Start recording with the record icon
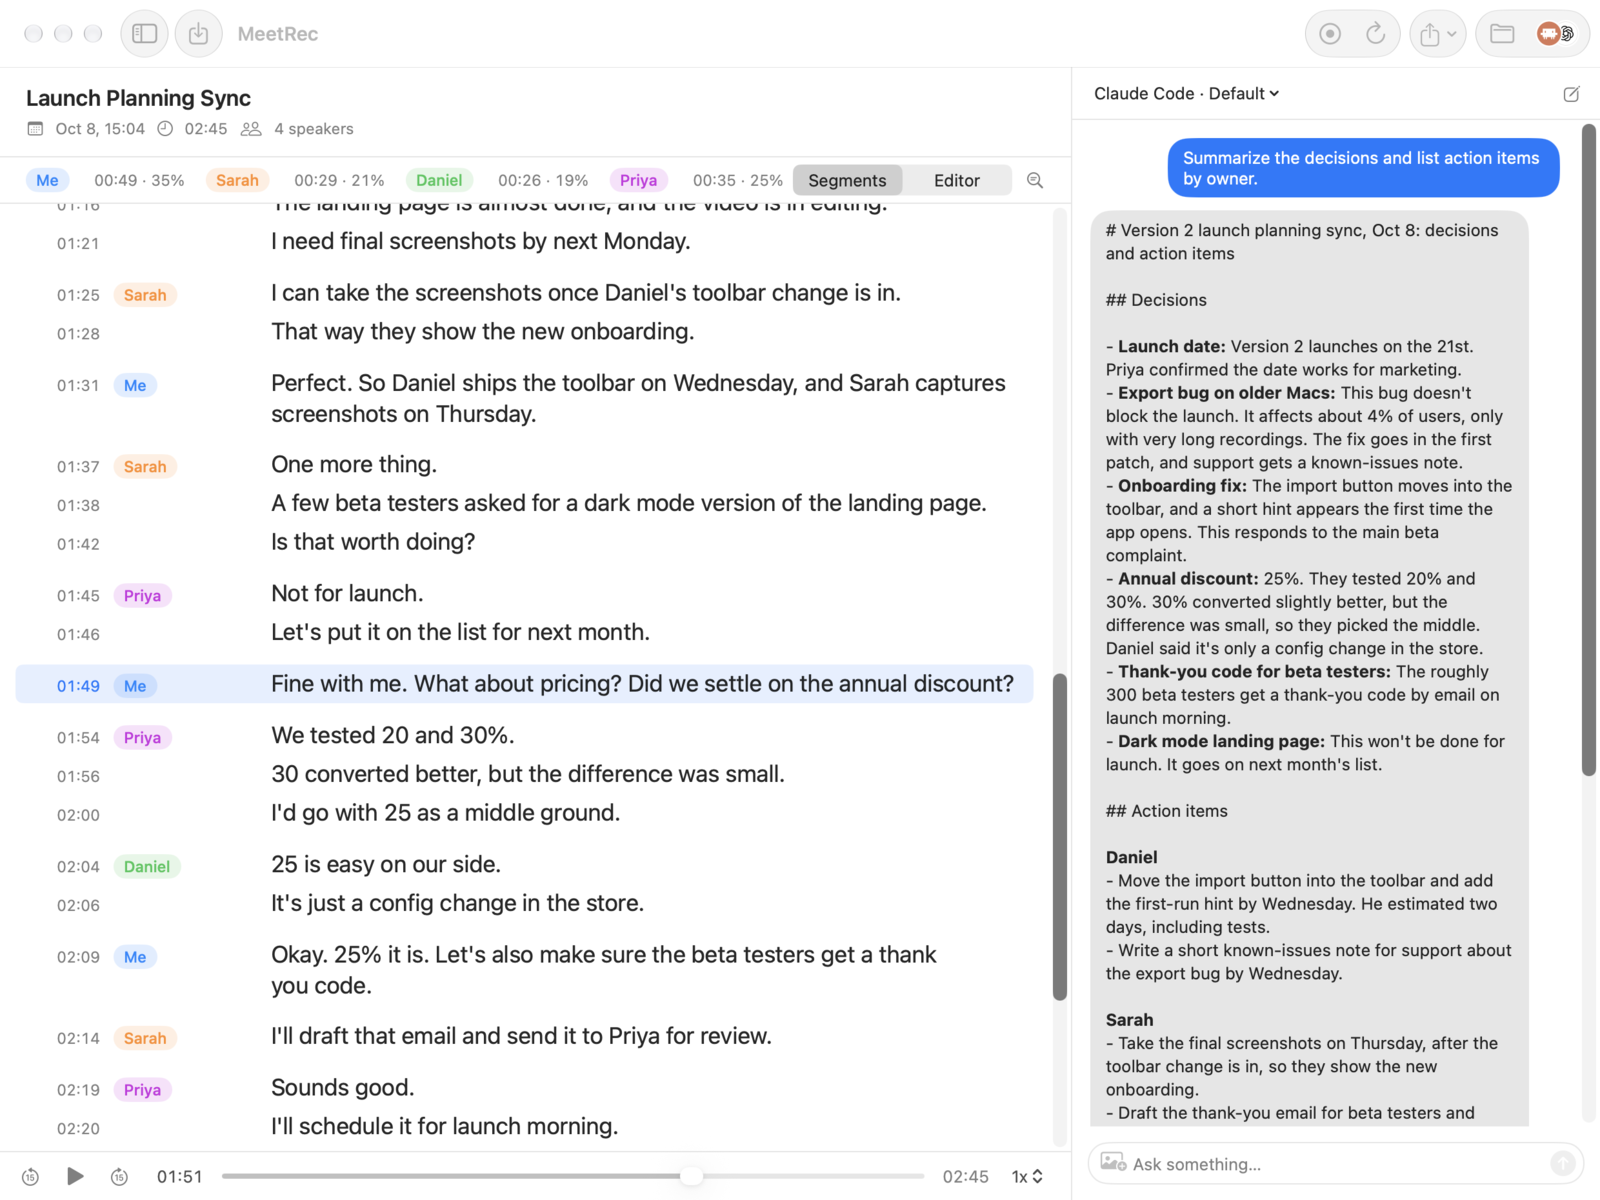The height and width of the screenshot is (1200, 1600). 1329,34
